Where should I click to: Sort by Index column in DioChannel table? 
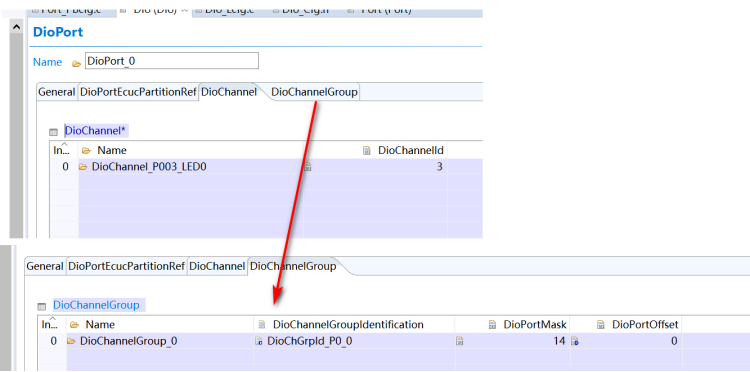(x=64, y=150)
